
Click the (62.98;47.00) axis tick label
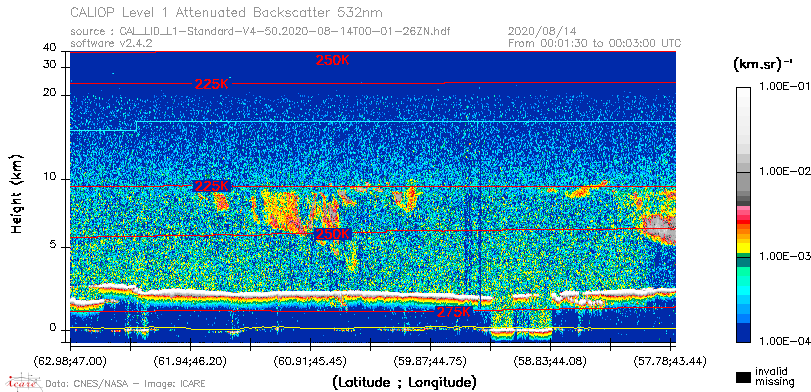click(71, 360)
